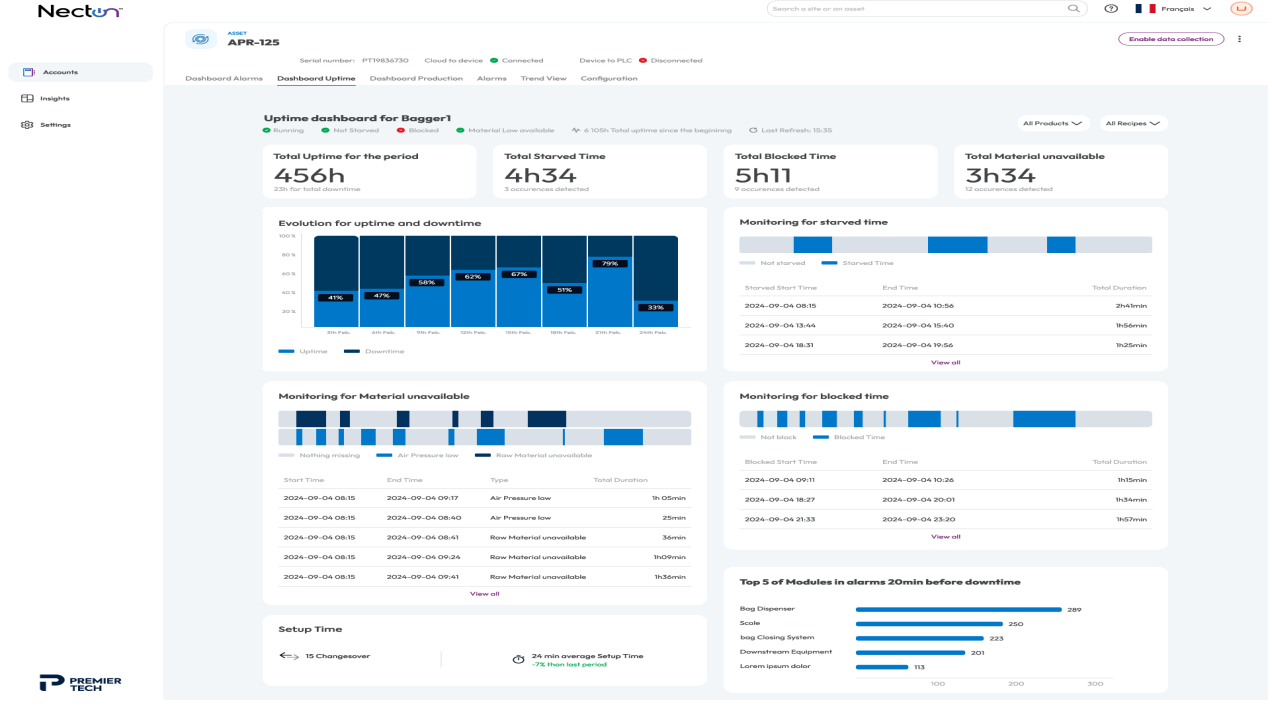
Task: Expand the All Products dropdown
Action: pyautogui.click(x=1052, y=124)
